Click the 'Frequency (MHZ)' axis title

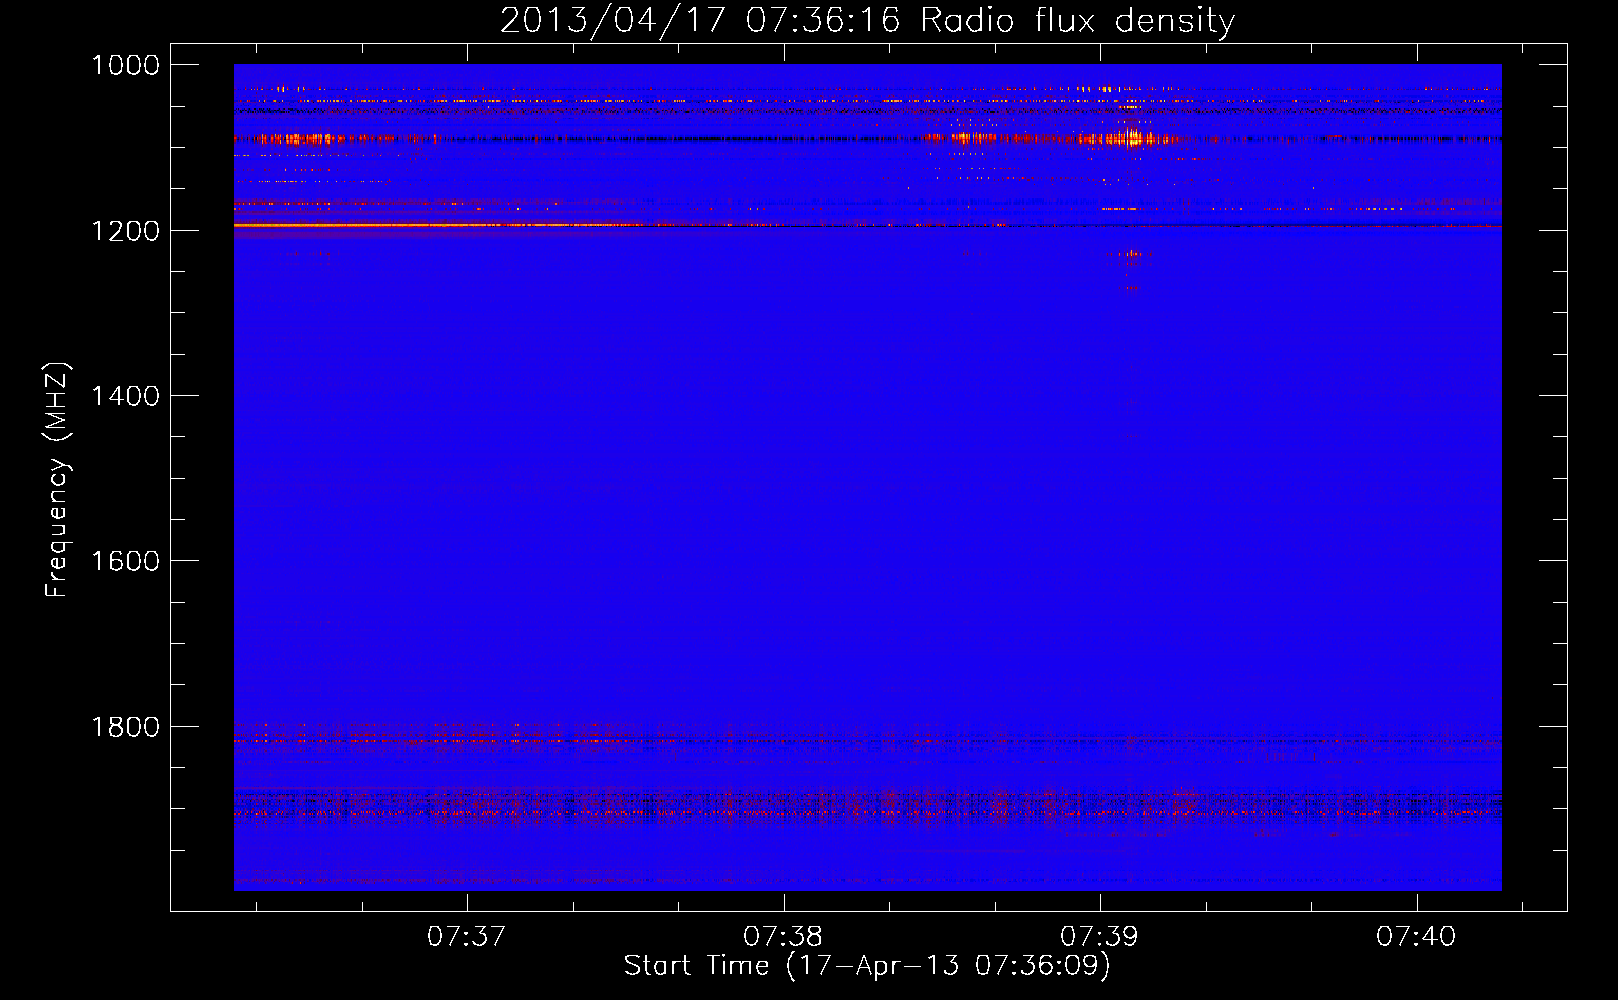tap(57, 480)
